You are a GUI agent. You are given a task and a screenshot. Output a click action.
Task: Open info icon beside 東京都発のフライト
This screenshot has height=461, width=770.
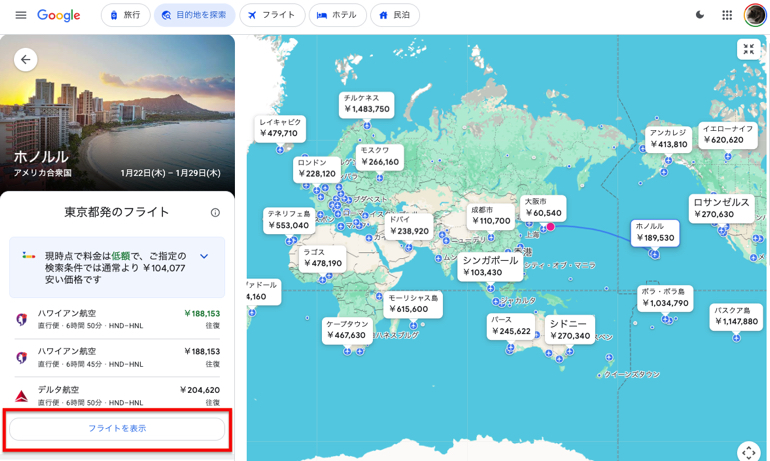tap(215, 213)
